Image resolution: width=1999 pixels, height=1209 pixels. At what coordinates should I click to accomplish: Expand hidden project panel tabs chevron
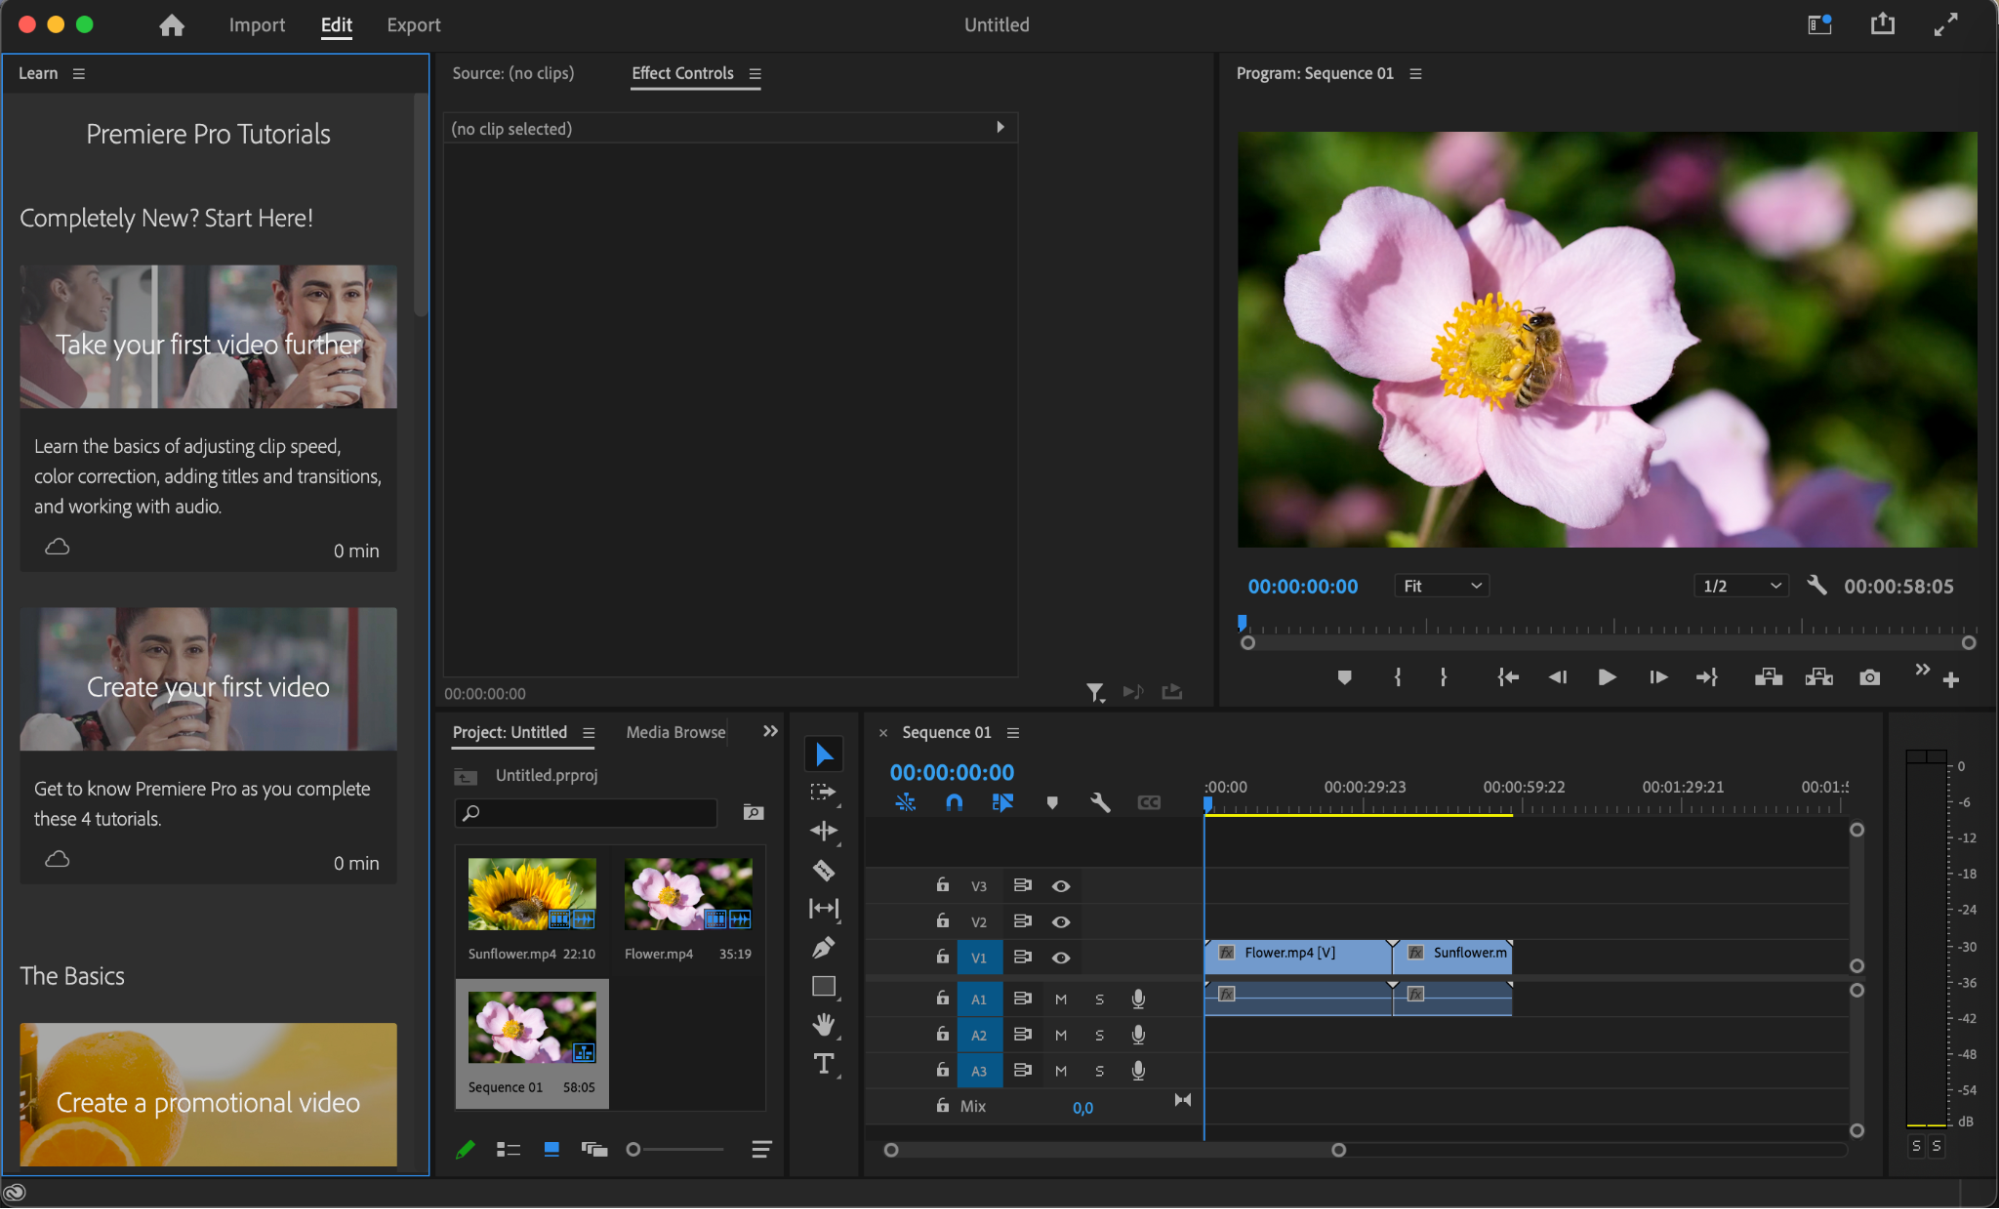770,732
